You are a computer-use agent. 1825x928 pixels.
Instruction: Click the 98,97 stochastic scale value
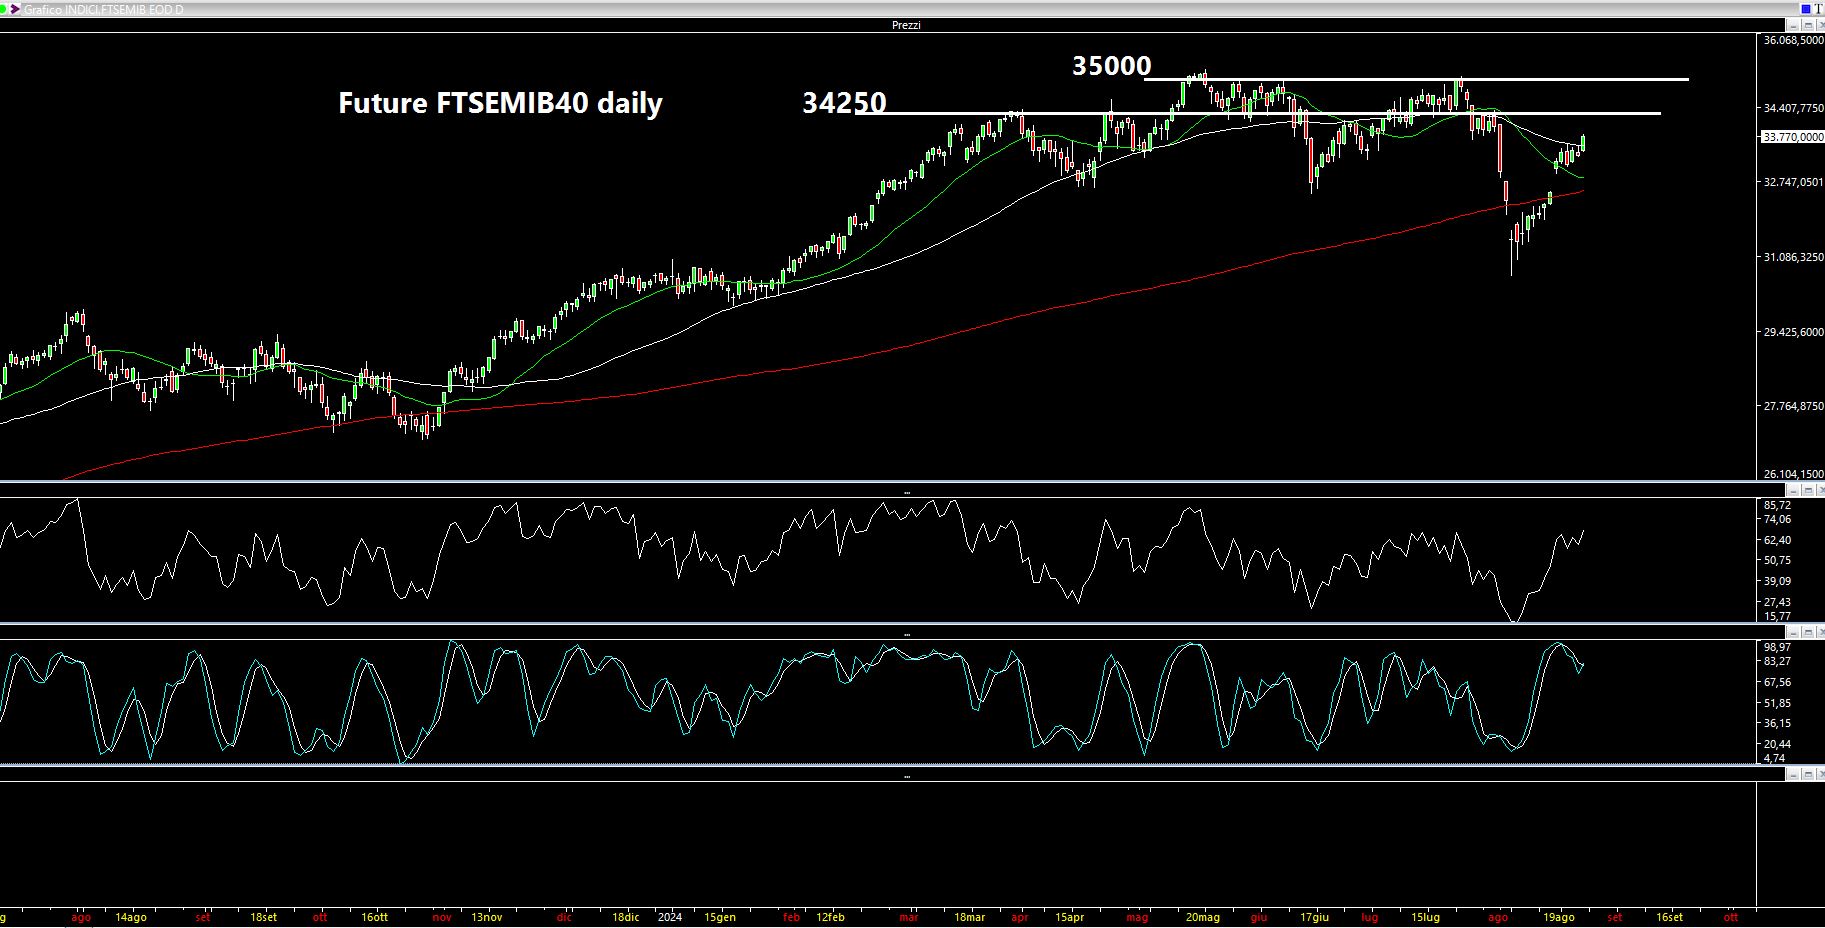coord(1777,648)
